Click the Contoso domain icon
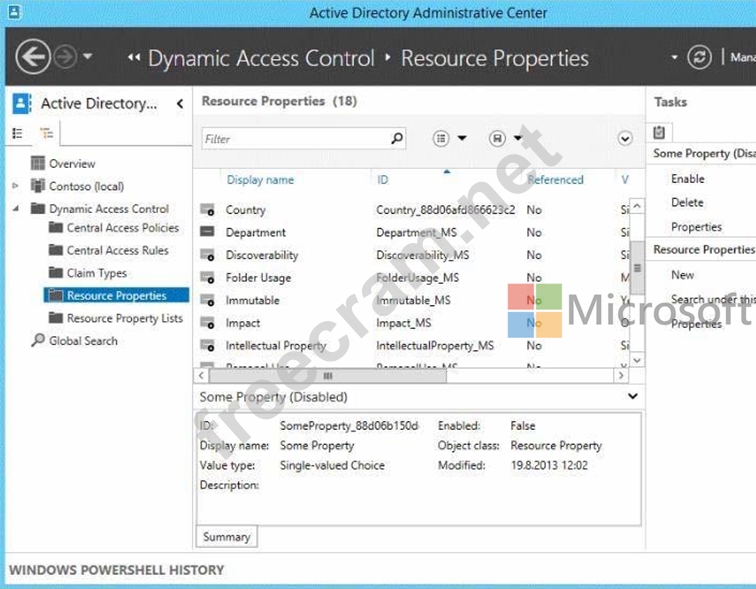756x589 pixels. 38,186
